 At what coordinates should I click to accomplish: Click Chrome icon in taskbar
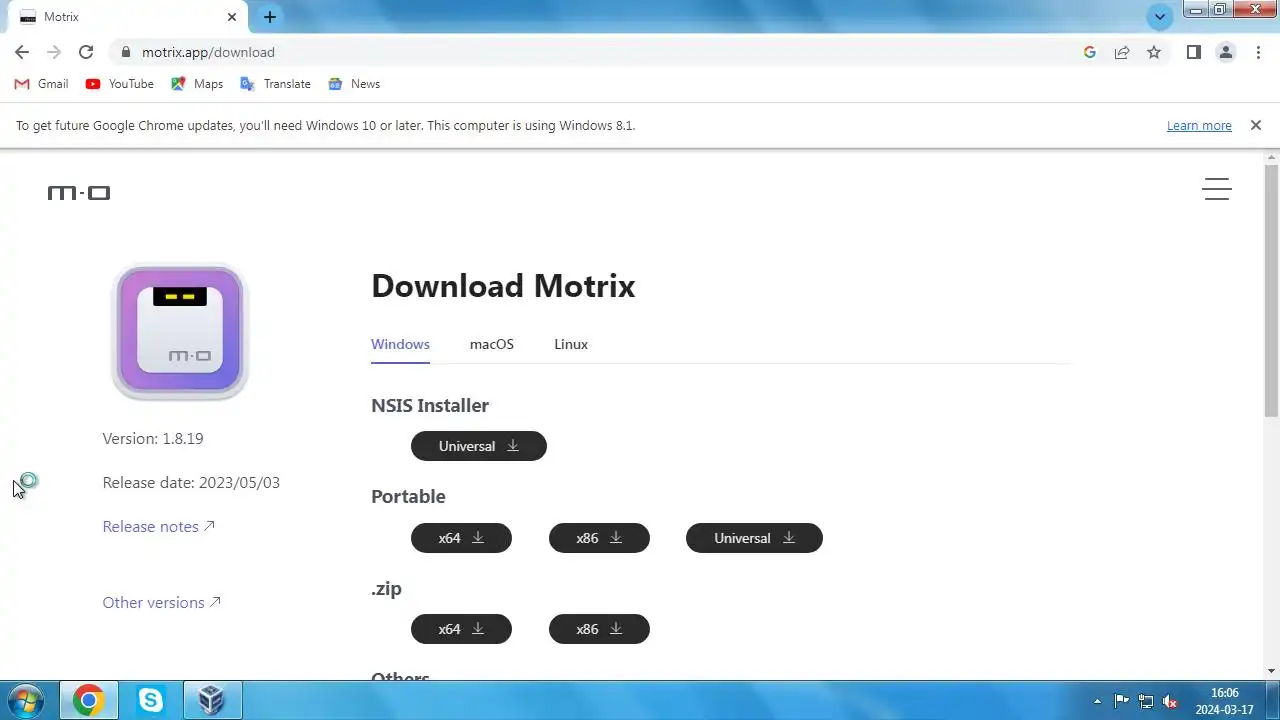tap(88, 701)
